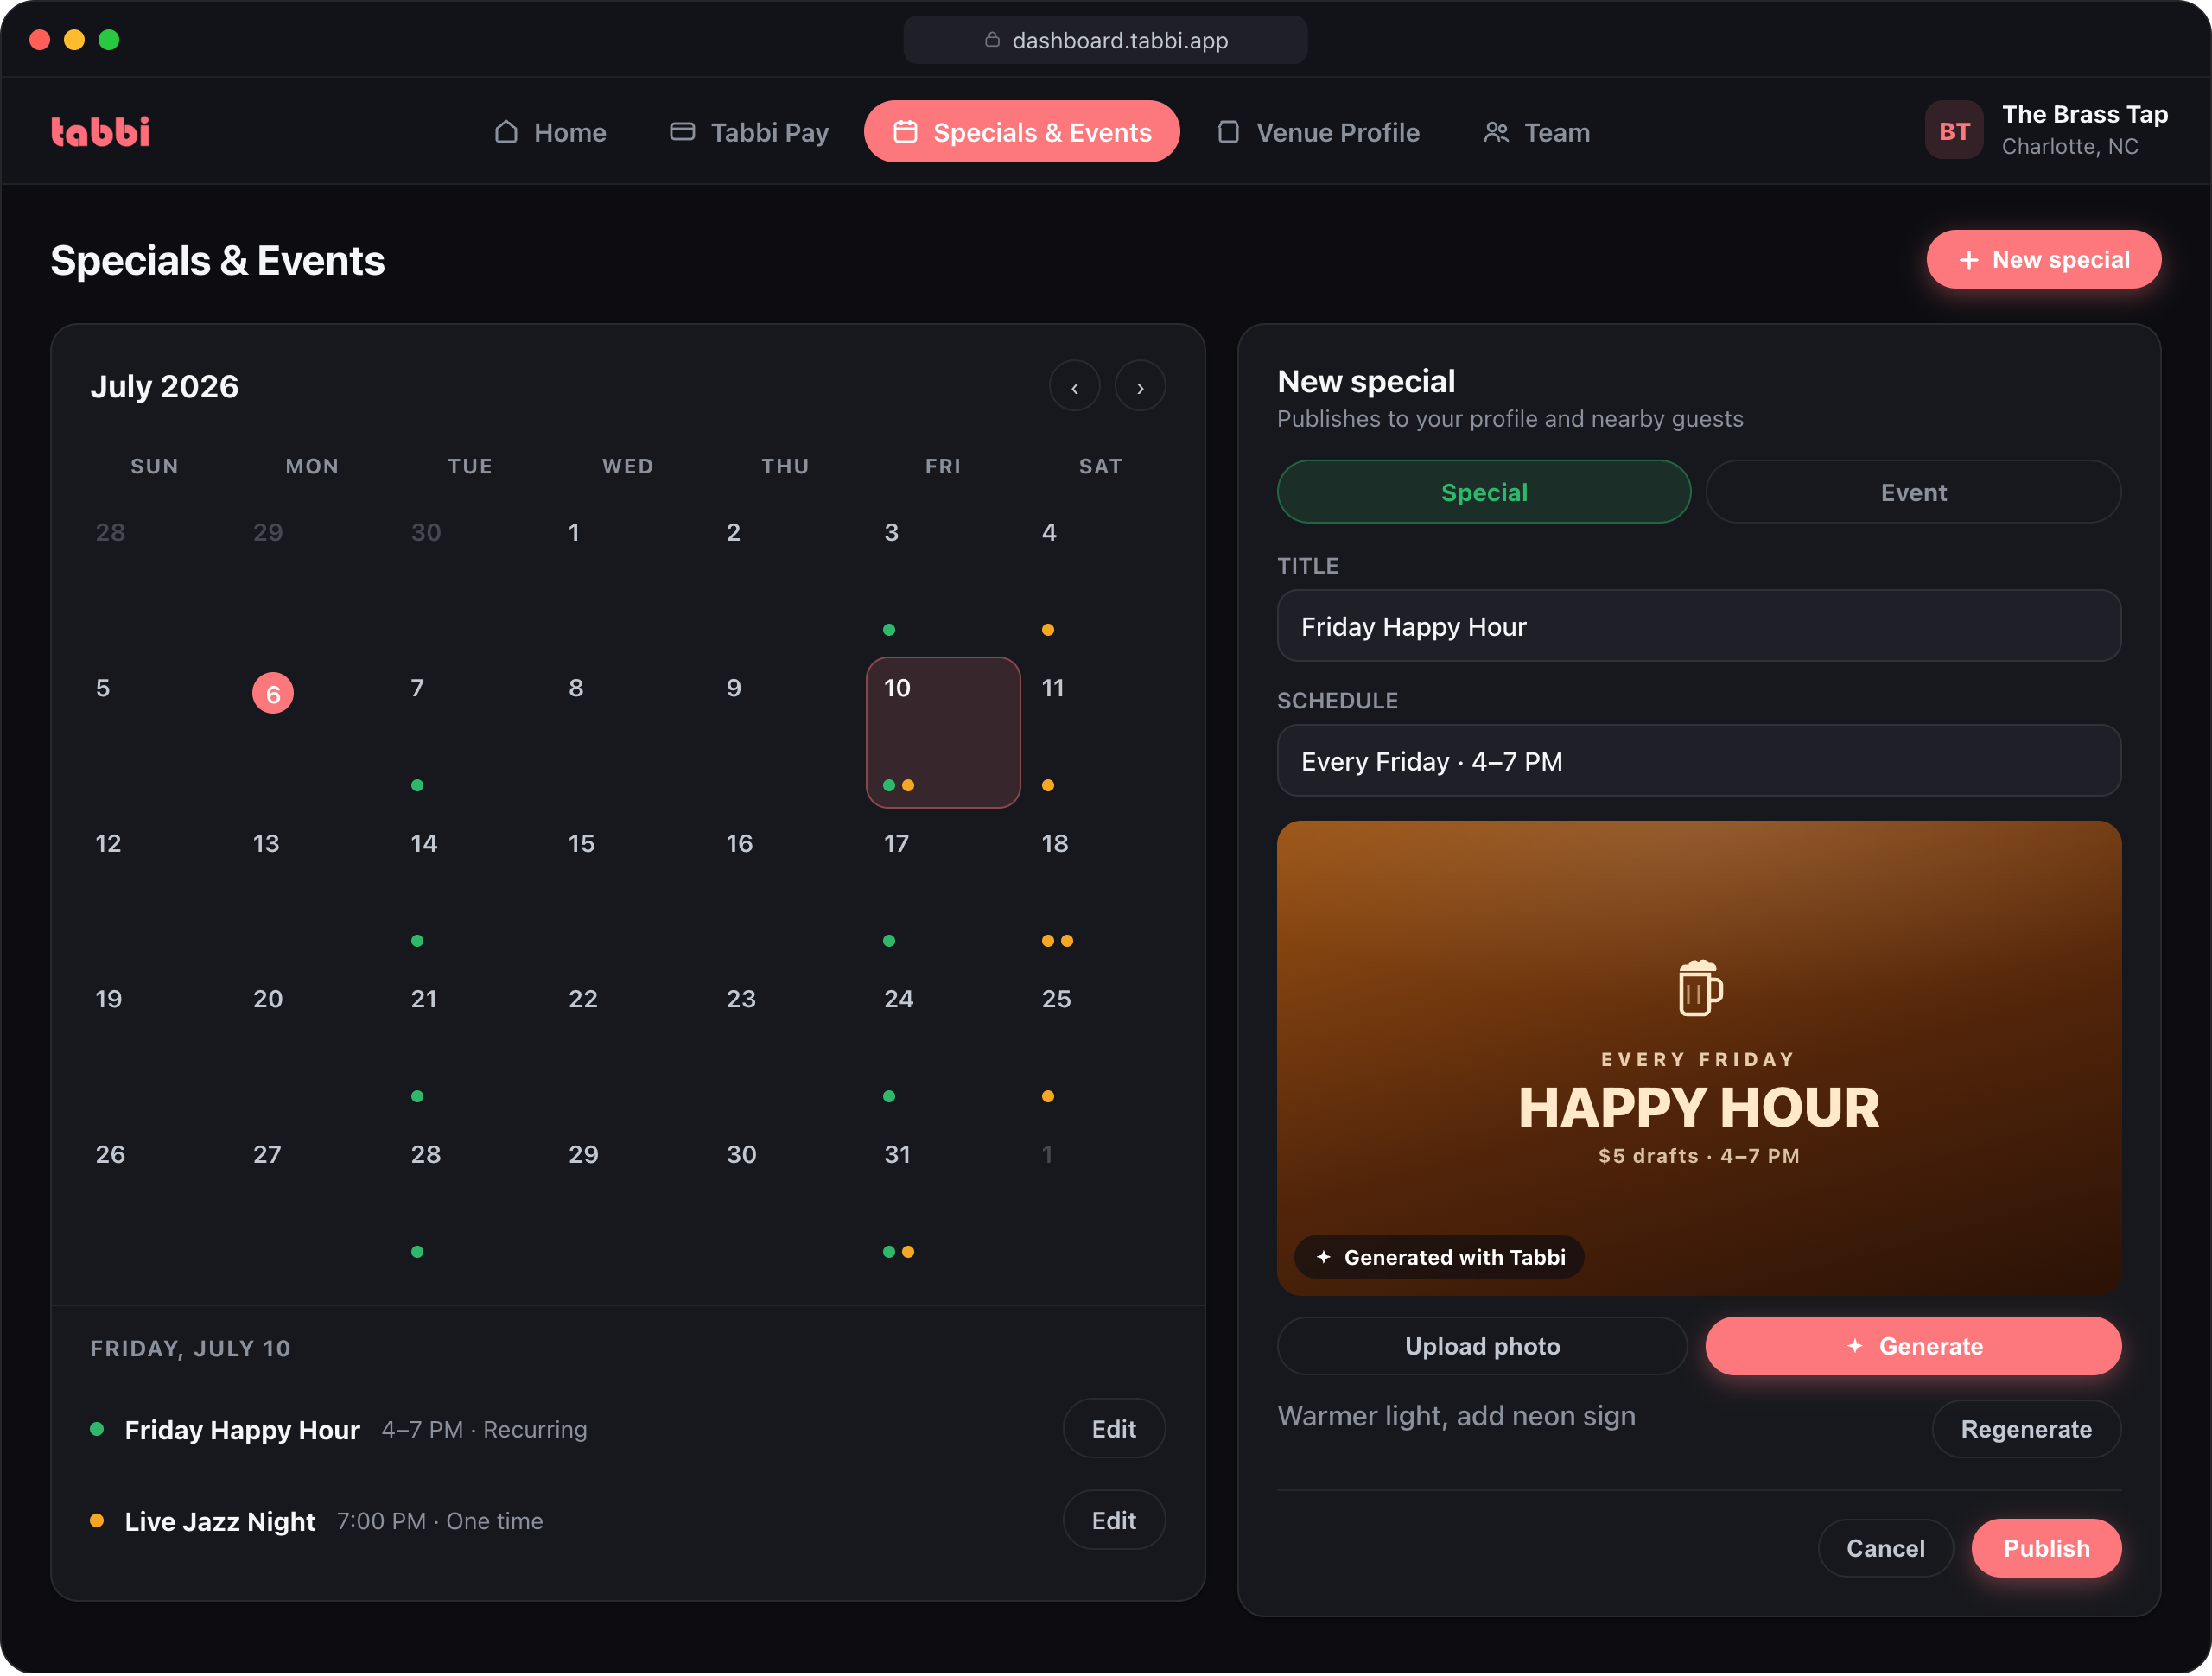Select July 25 on the calendar
Image resolution: width=2212 pixels, height=1676 pixels.
point(1101,1044)
